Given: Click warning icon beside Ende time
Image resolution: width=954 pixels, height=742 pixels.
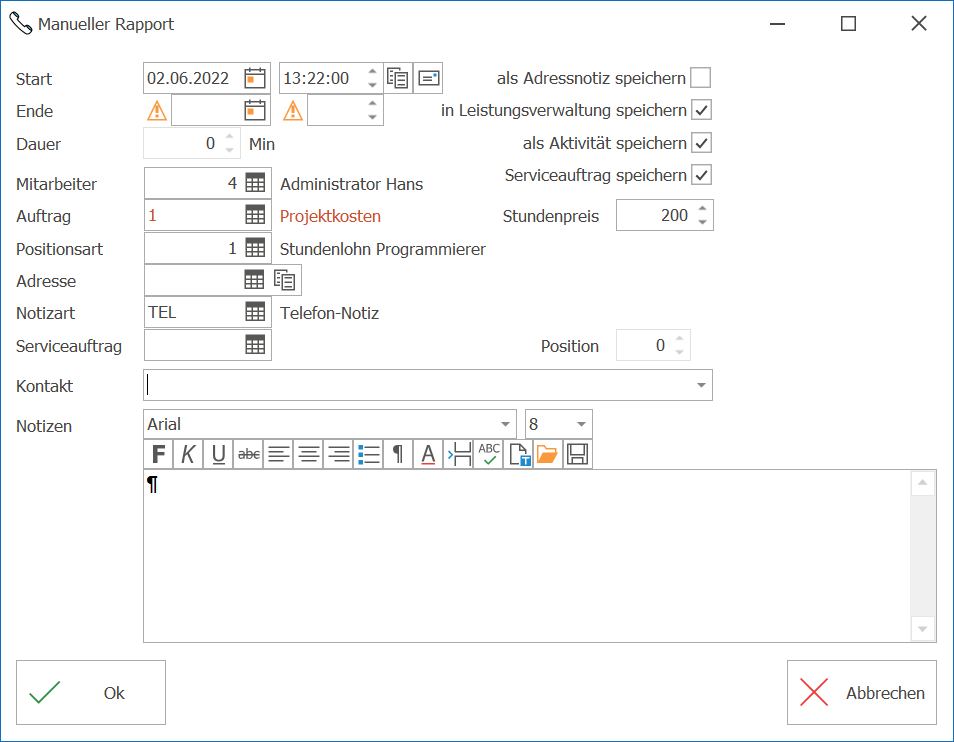Looking at the screenshot, I should tap(293, 111).
